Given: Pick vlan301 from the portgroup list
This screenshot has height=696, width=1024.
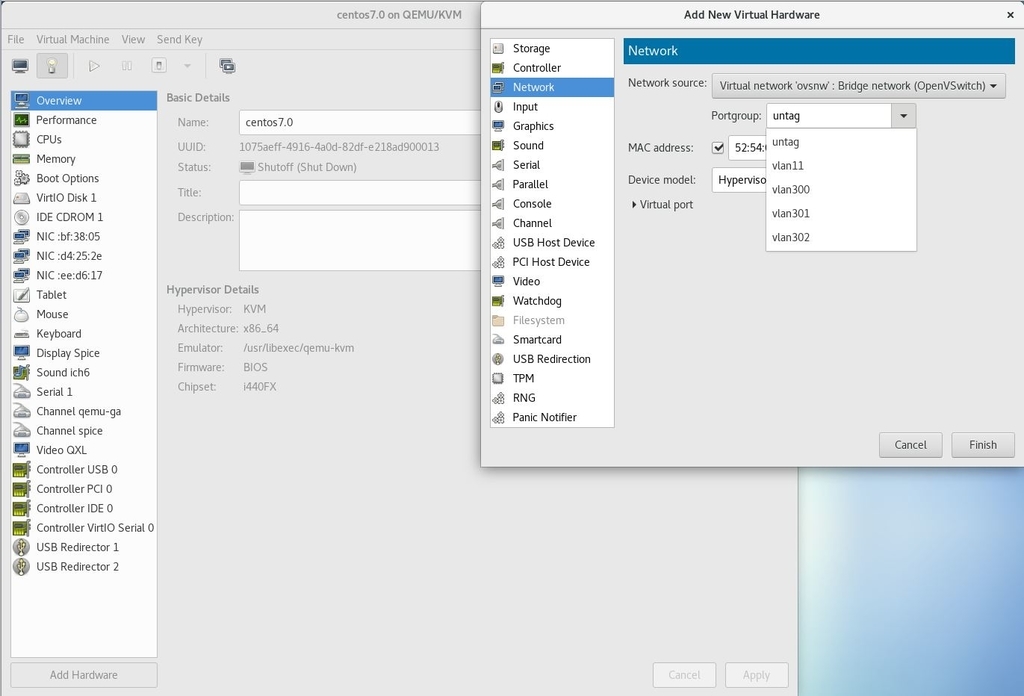Looking at the screenshot, I should tap(841, 214).
